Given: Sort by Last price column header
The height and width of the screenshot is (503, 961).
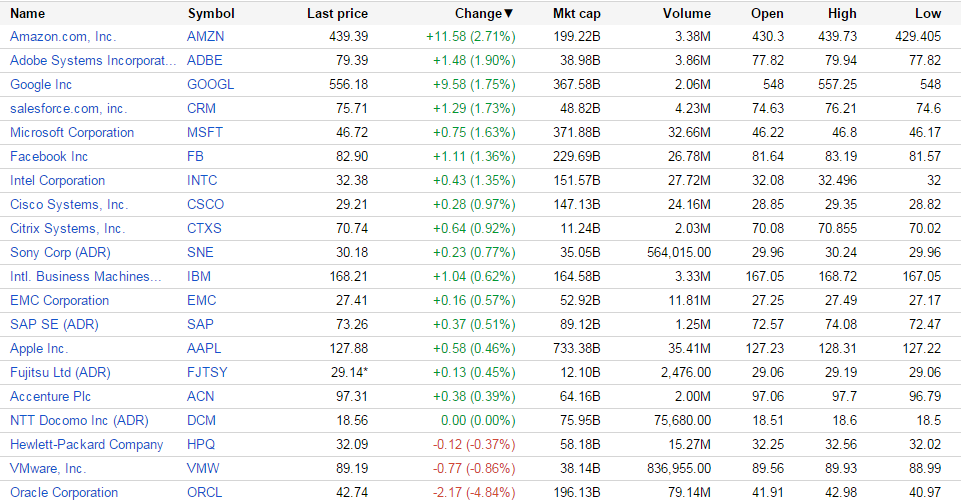Looking at the screenshot, I should pyautogui.click(x=337, y=13).
